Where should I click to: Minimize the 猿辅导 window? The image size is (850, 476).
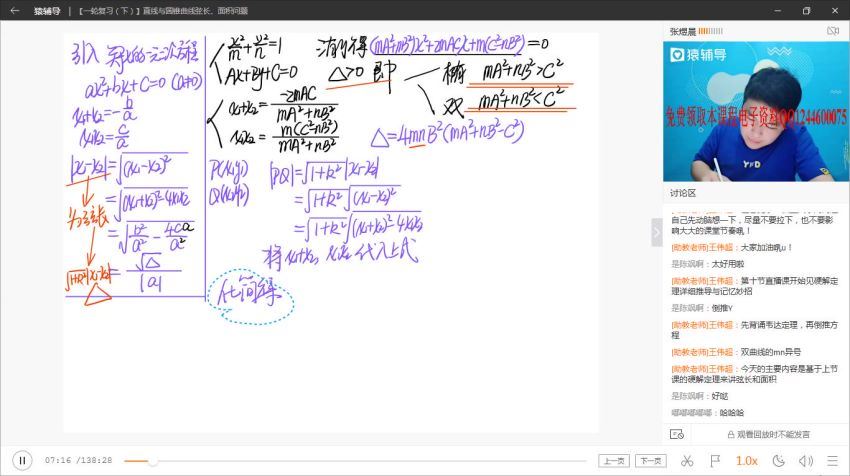778,11
